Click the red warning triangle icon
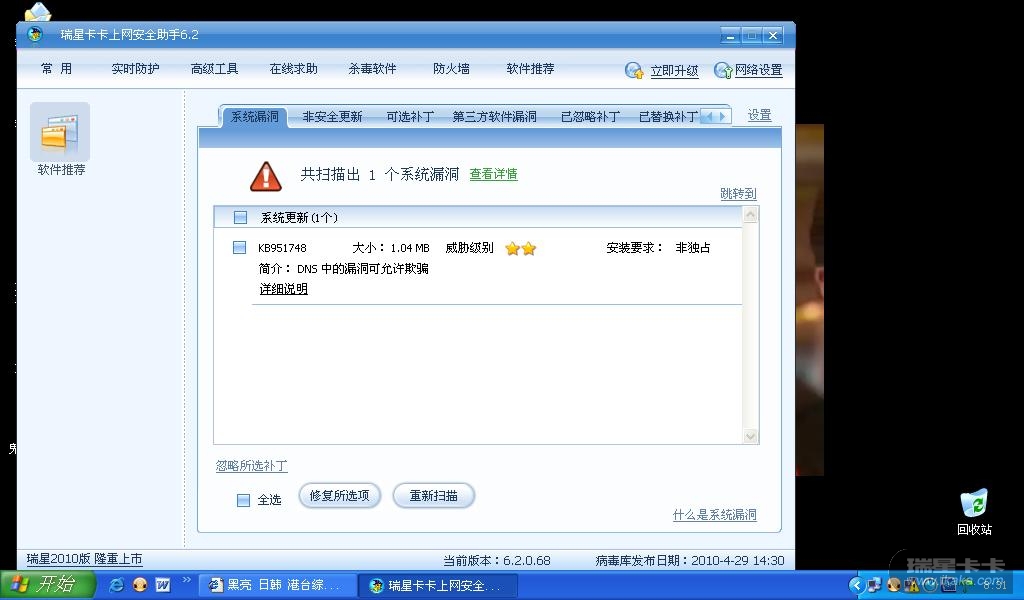Viewport: 1024px width, 600px height. [x=266, y=176]
